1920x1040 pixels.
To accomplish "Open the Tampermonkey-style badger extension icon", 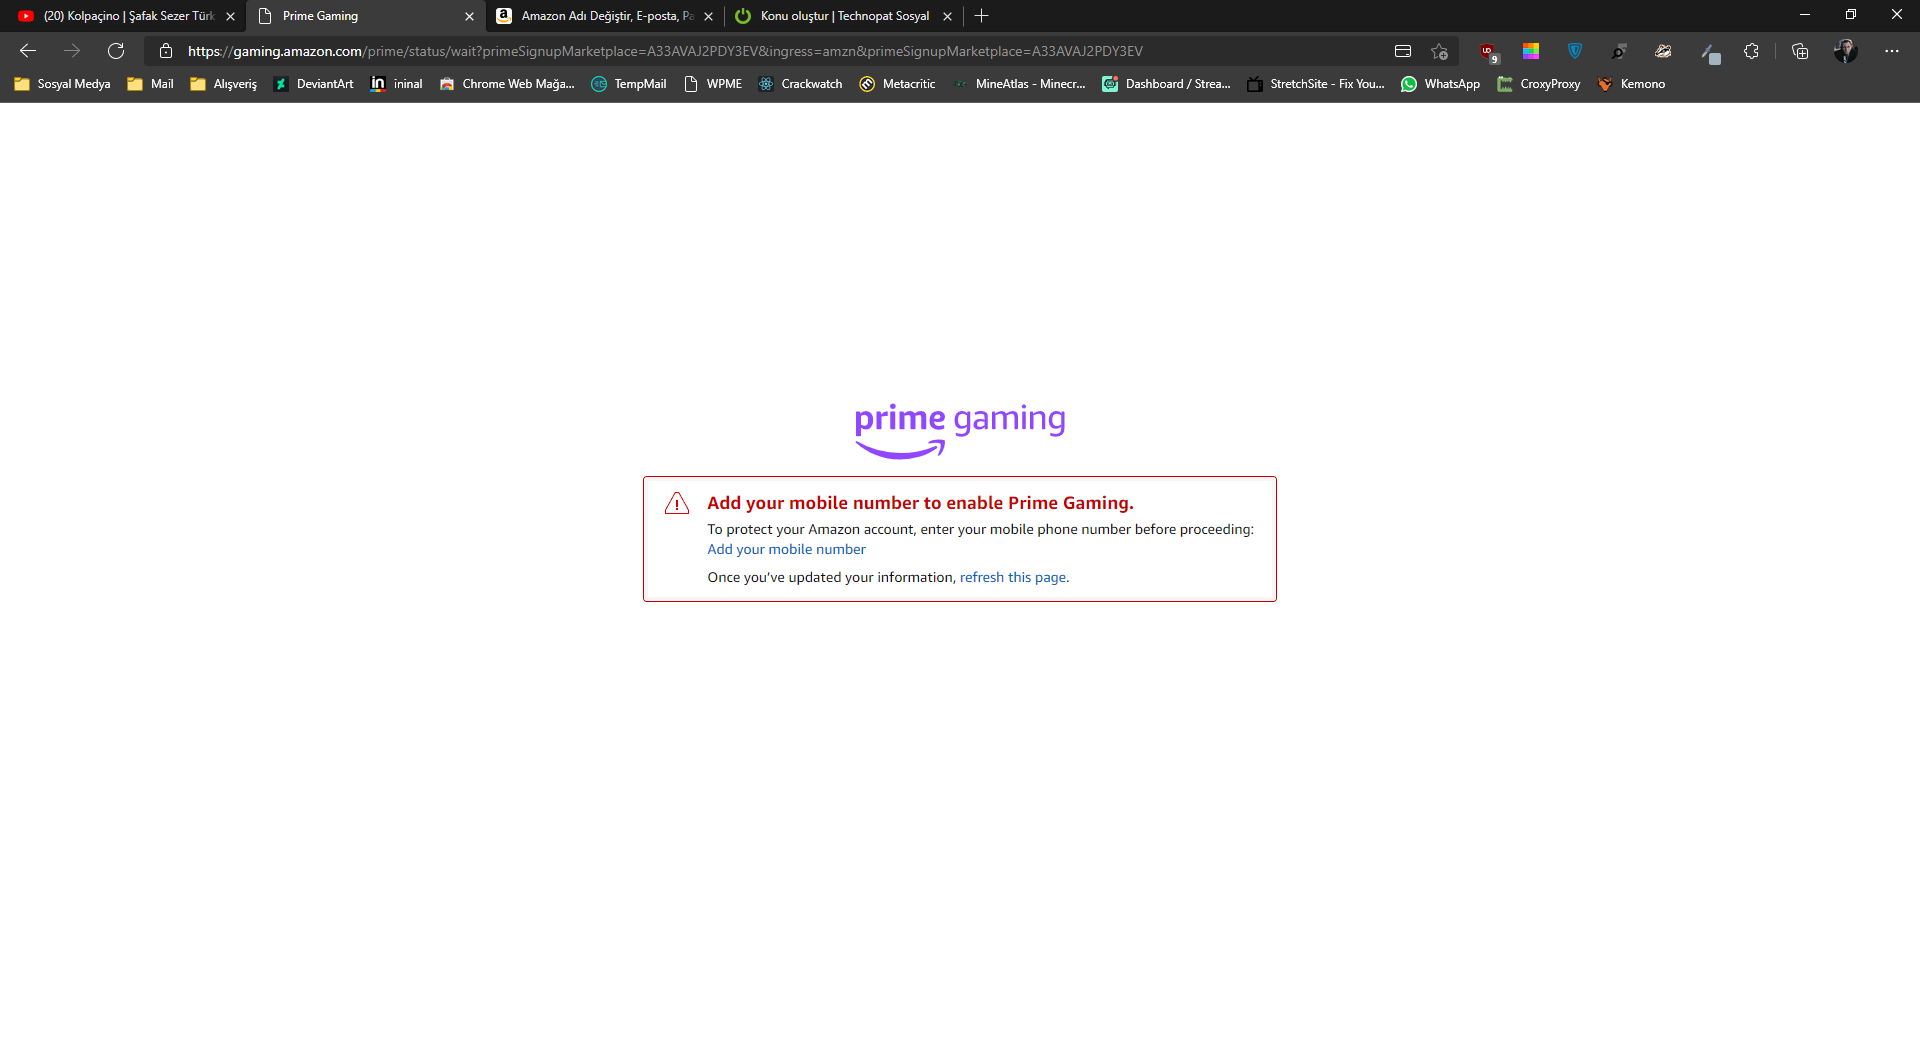I will 1663,51.
